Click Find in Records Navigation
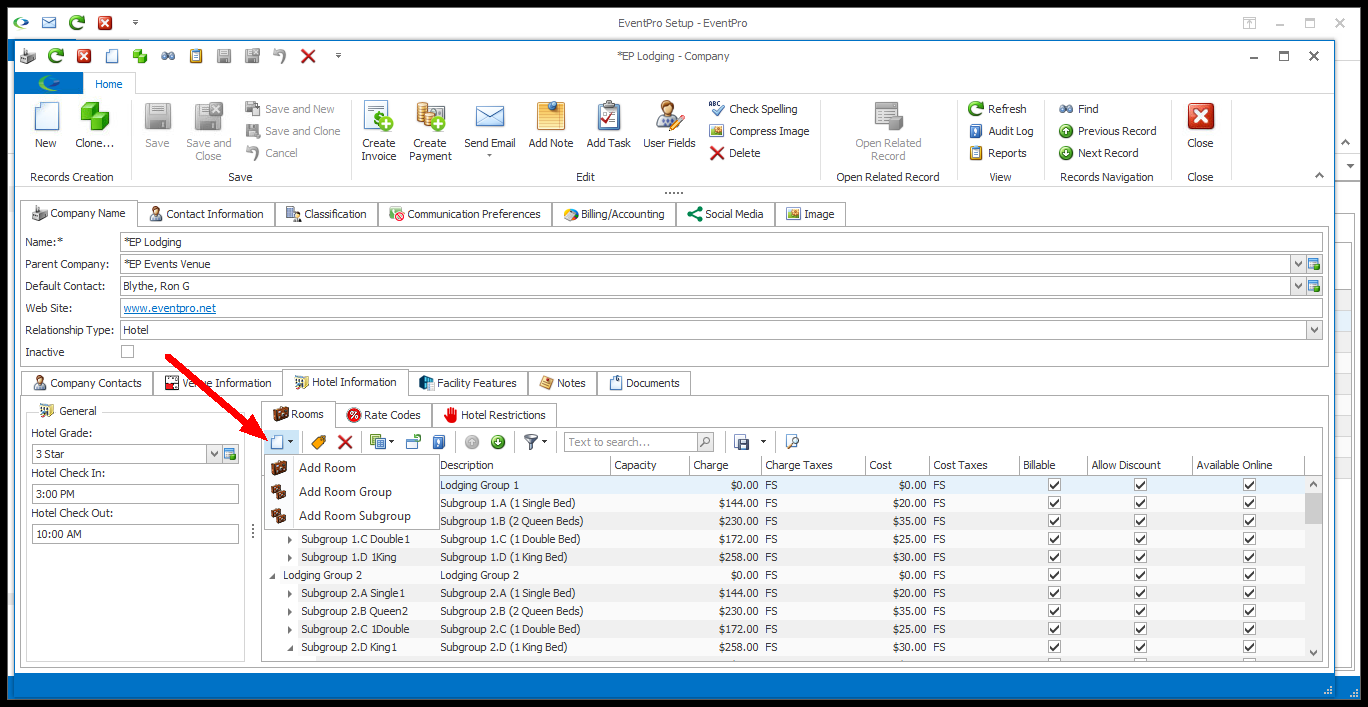This screenshot has height=707, width=1368. tap(1078, 109)
